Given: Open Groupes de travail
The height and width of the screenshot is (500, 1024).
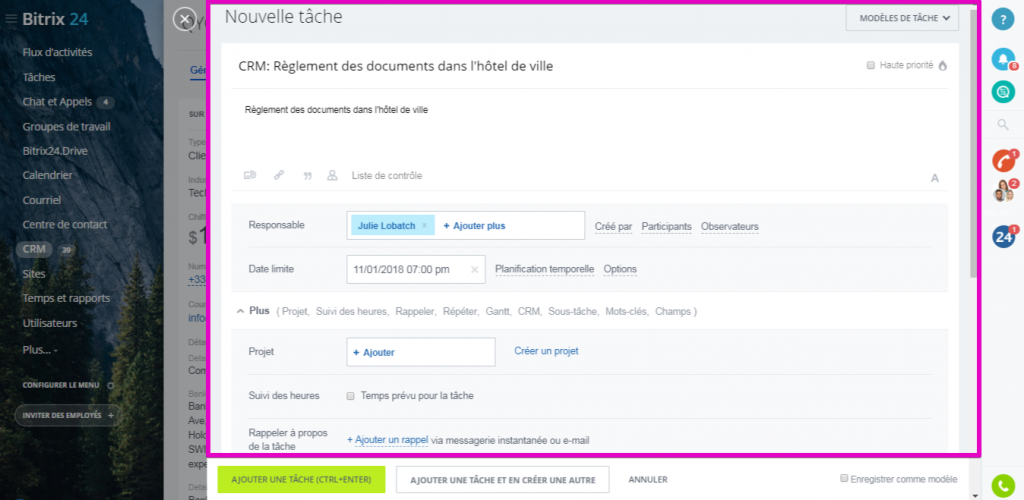Looking at the screenshot, I should coord(67,127).
